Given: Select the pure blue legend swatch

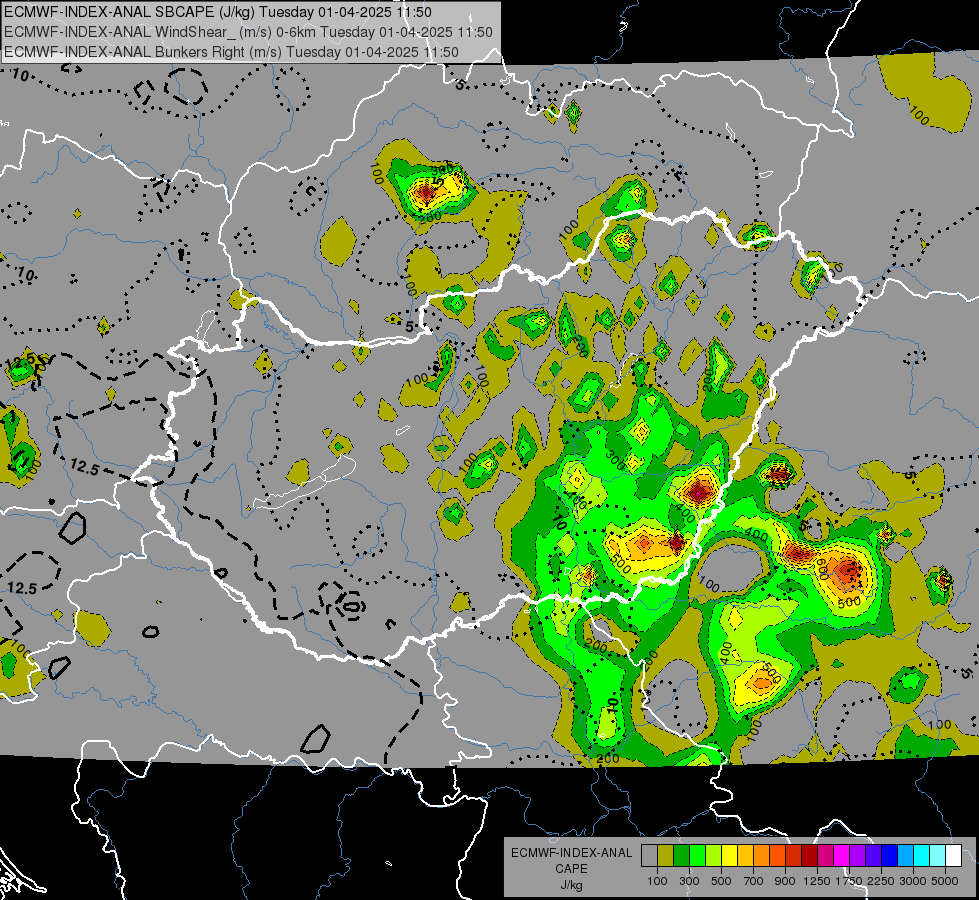Looking at the screenshot, I should point(889,856).
